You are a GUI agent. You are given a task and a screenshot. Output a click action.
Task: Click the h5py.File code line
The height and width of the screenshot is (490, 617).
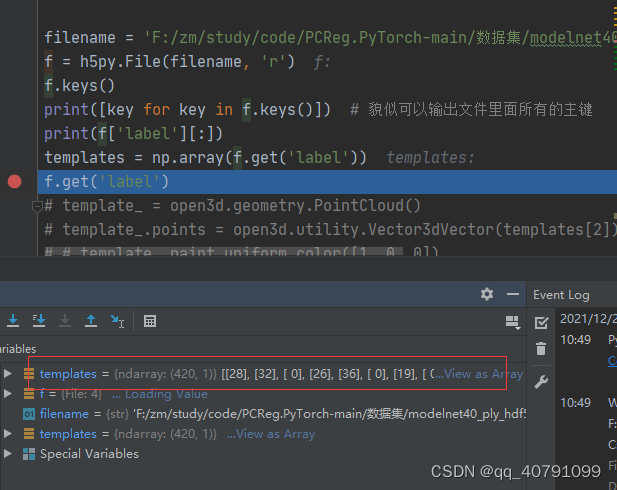pos(169,62)
